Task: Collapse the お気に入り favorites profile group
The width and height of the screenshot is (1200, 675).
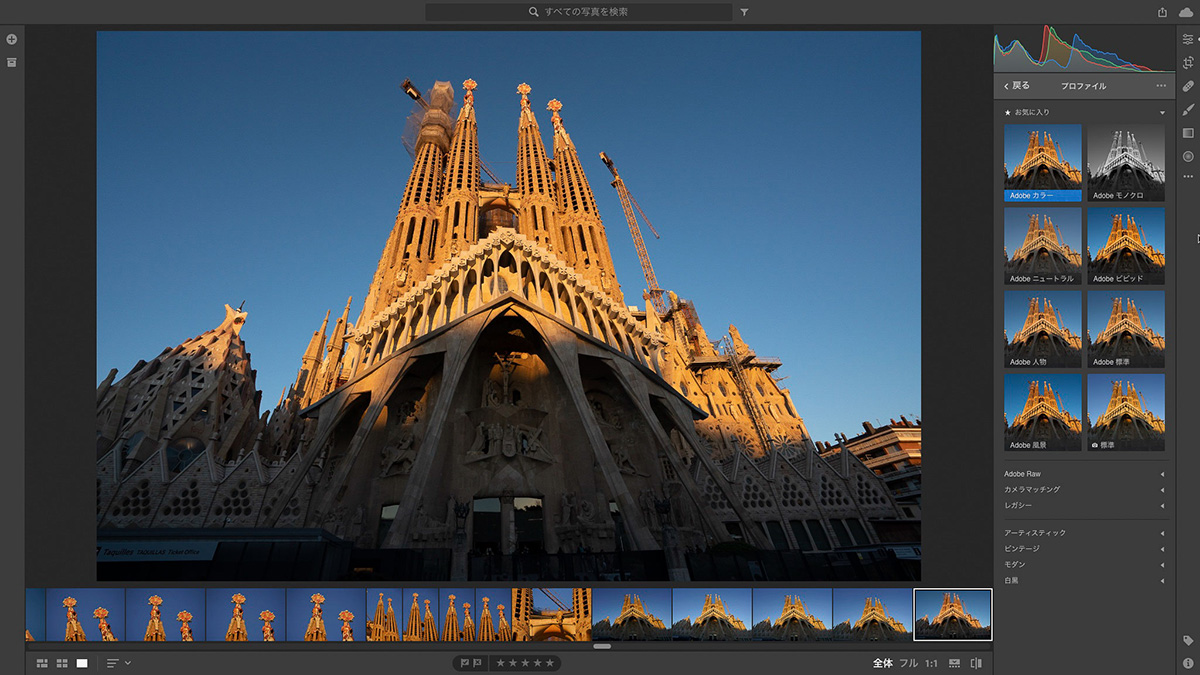Action: pyautogui.click(x=1162, y=113)
